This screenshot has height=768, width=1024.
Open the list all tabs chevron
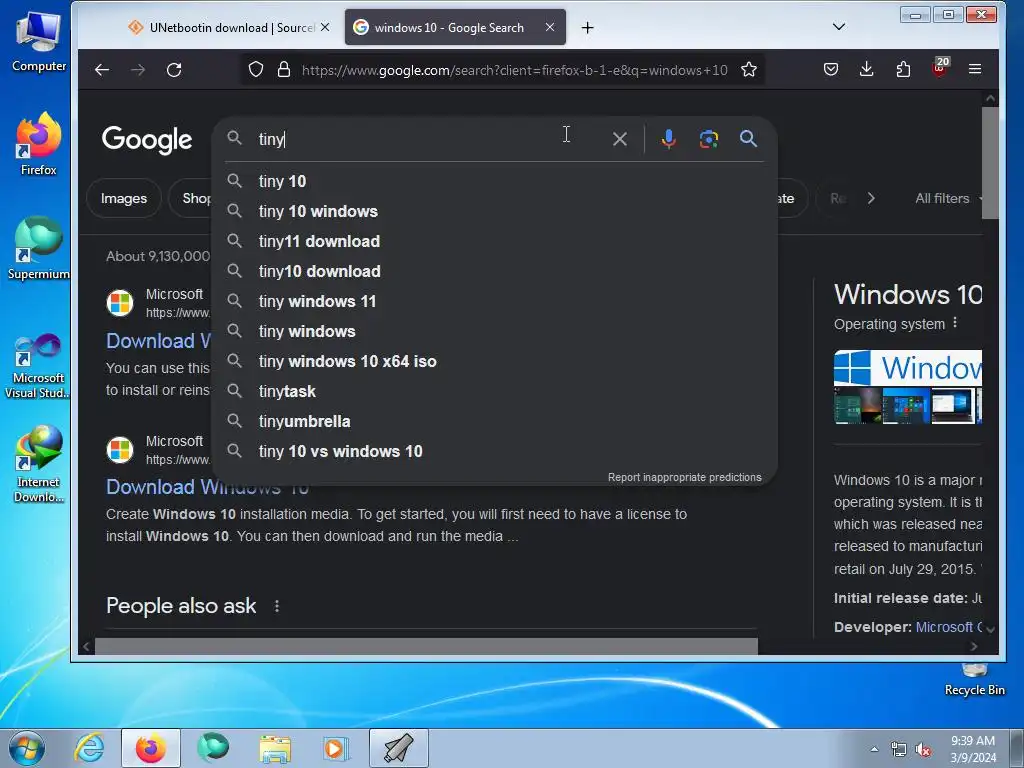pyautogui.click(x=839, y=27)
